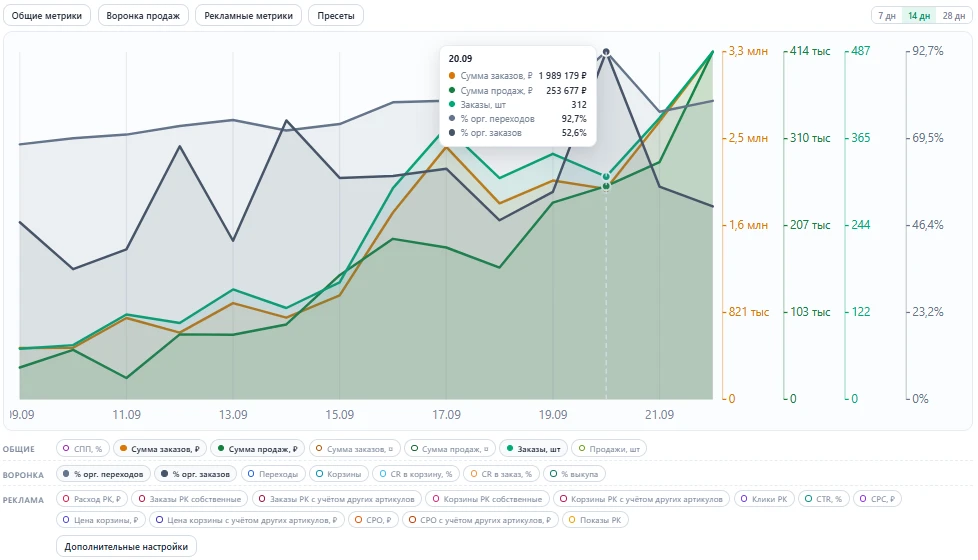Enable the СПП, % metric chip
This screenshot has width=978, height=560.
pos(82,448)
